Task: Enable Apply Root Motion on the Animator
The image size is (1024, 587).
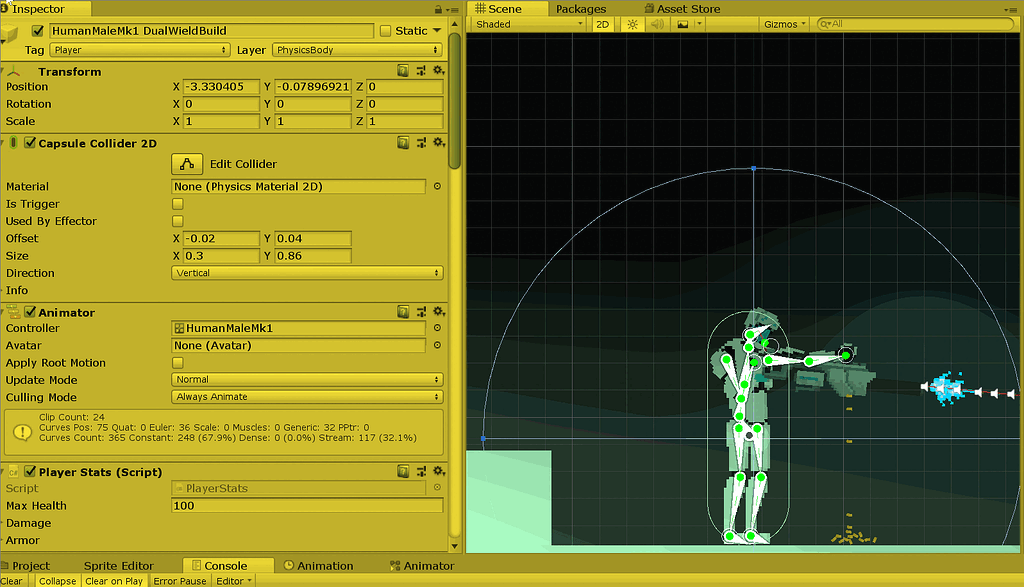Action: tap(177, 362)
